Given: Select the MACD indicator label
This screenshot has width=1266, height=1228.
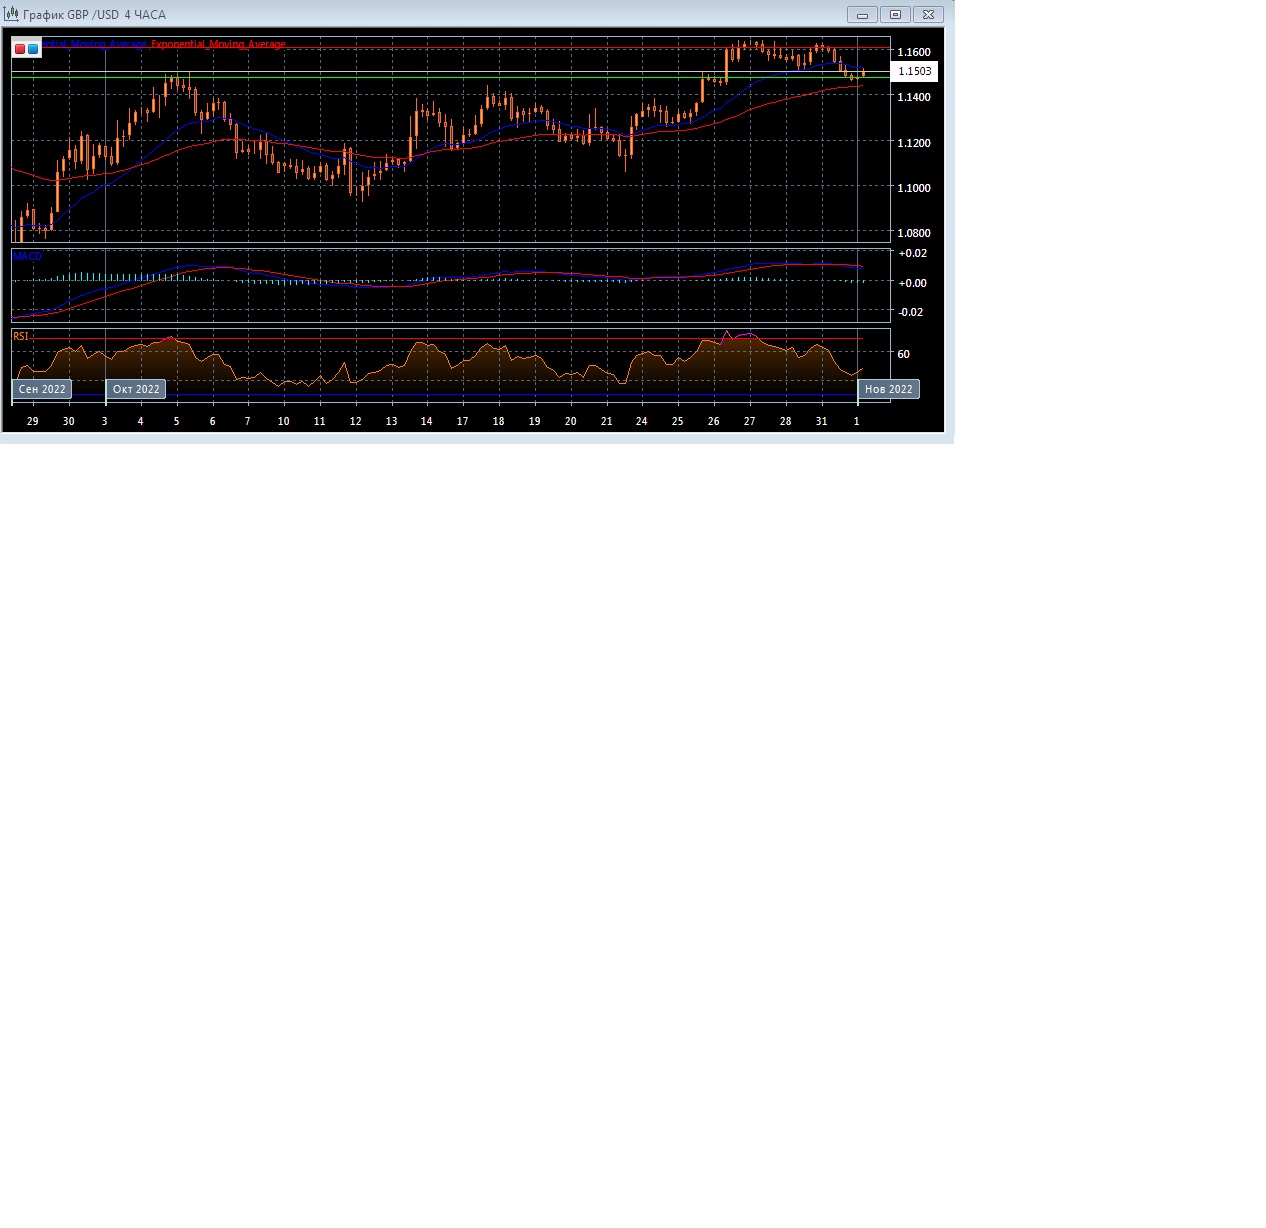Looking at the screenshot, I should tap(27, 257).
